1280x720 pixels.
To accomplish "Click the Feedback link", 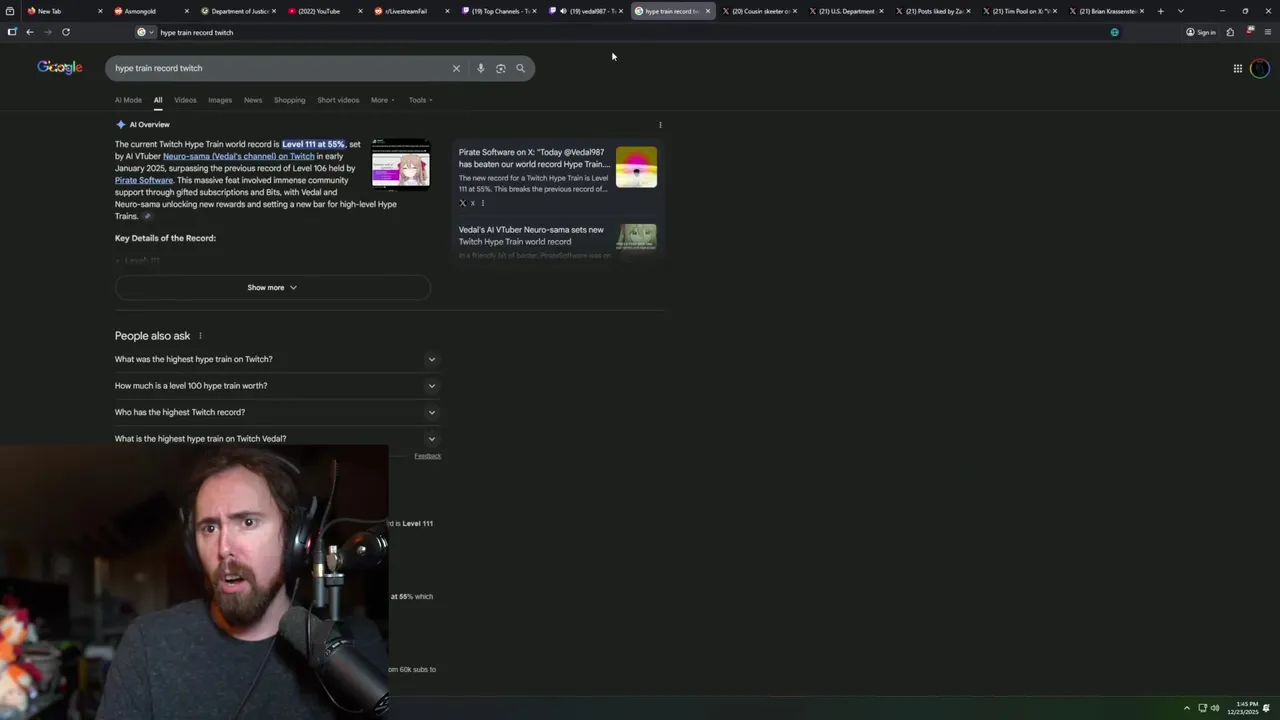I will 427,456.
